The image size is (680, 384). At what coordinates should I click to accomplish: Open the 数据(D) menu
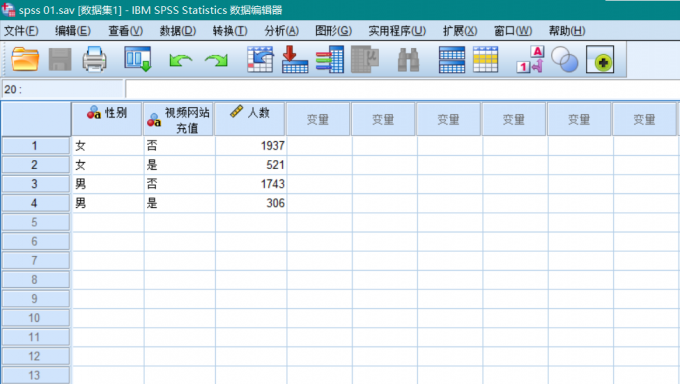pos(178,31)
